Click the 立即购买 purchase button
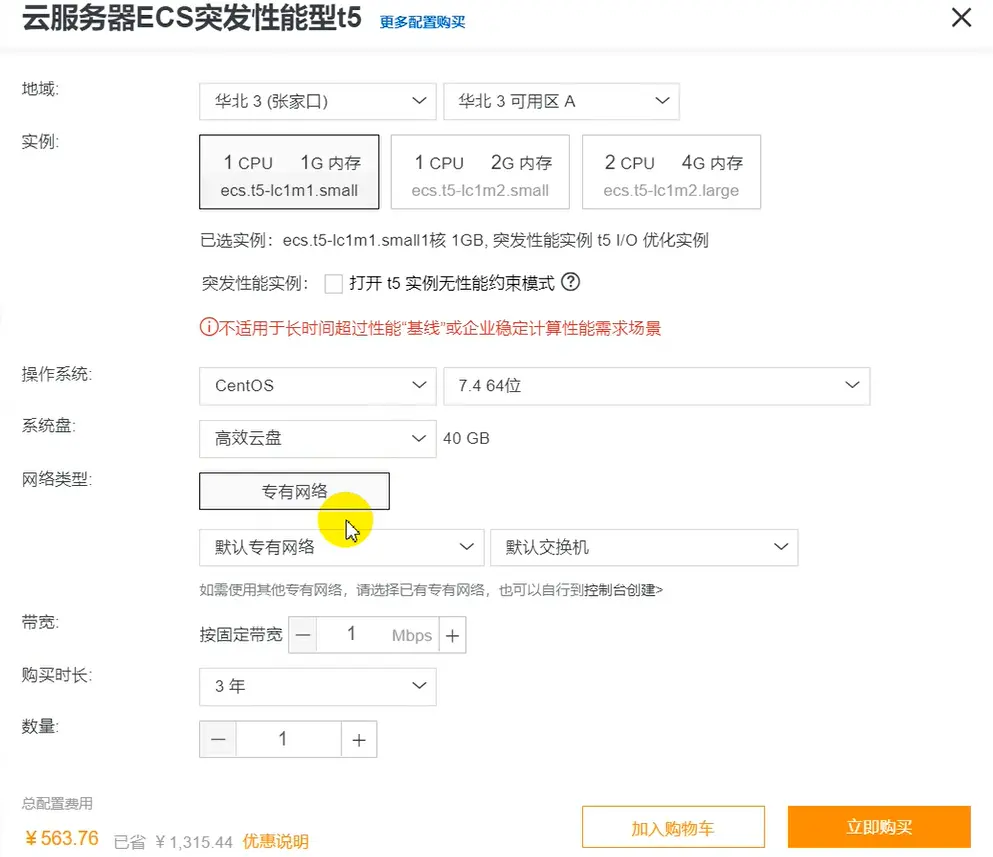 878,826
